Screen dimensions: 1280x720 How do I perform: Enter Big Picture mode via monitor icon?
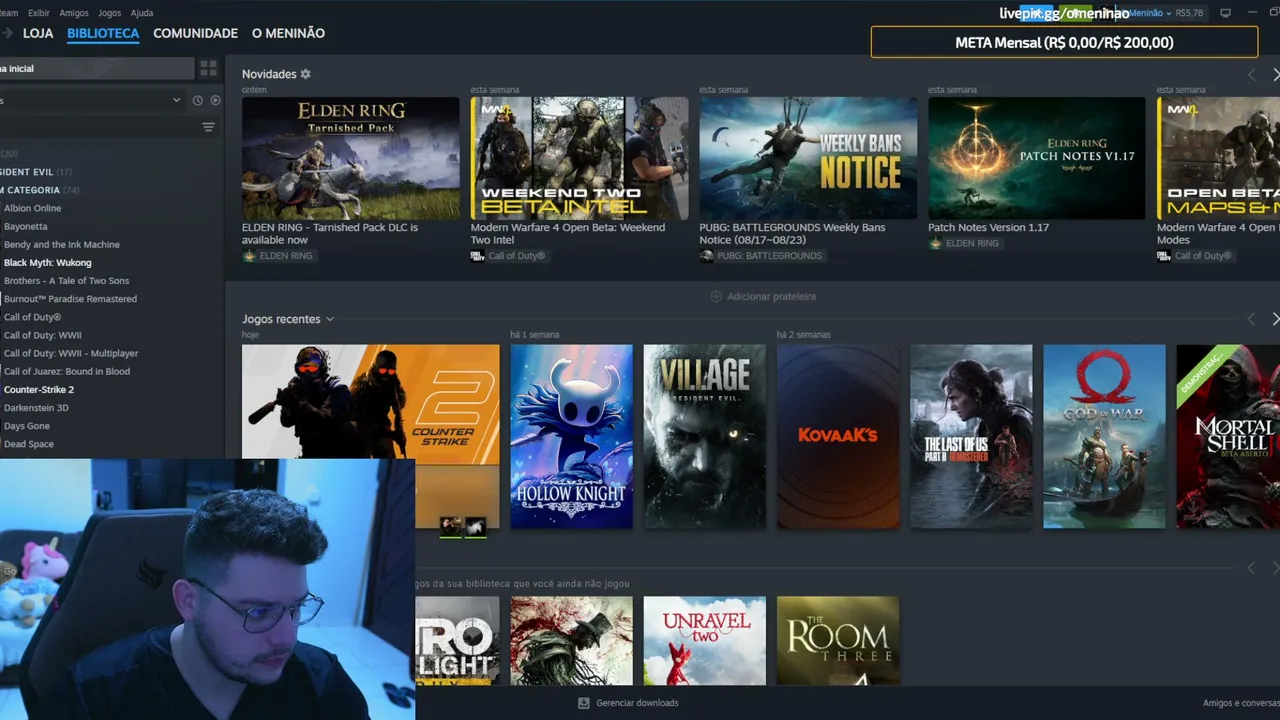pyautogui.click(x=1226, y=13)
